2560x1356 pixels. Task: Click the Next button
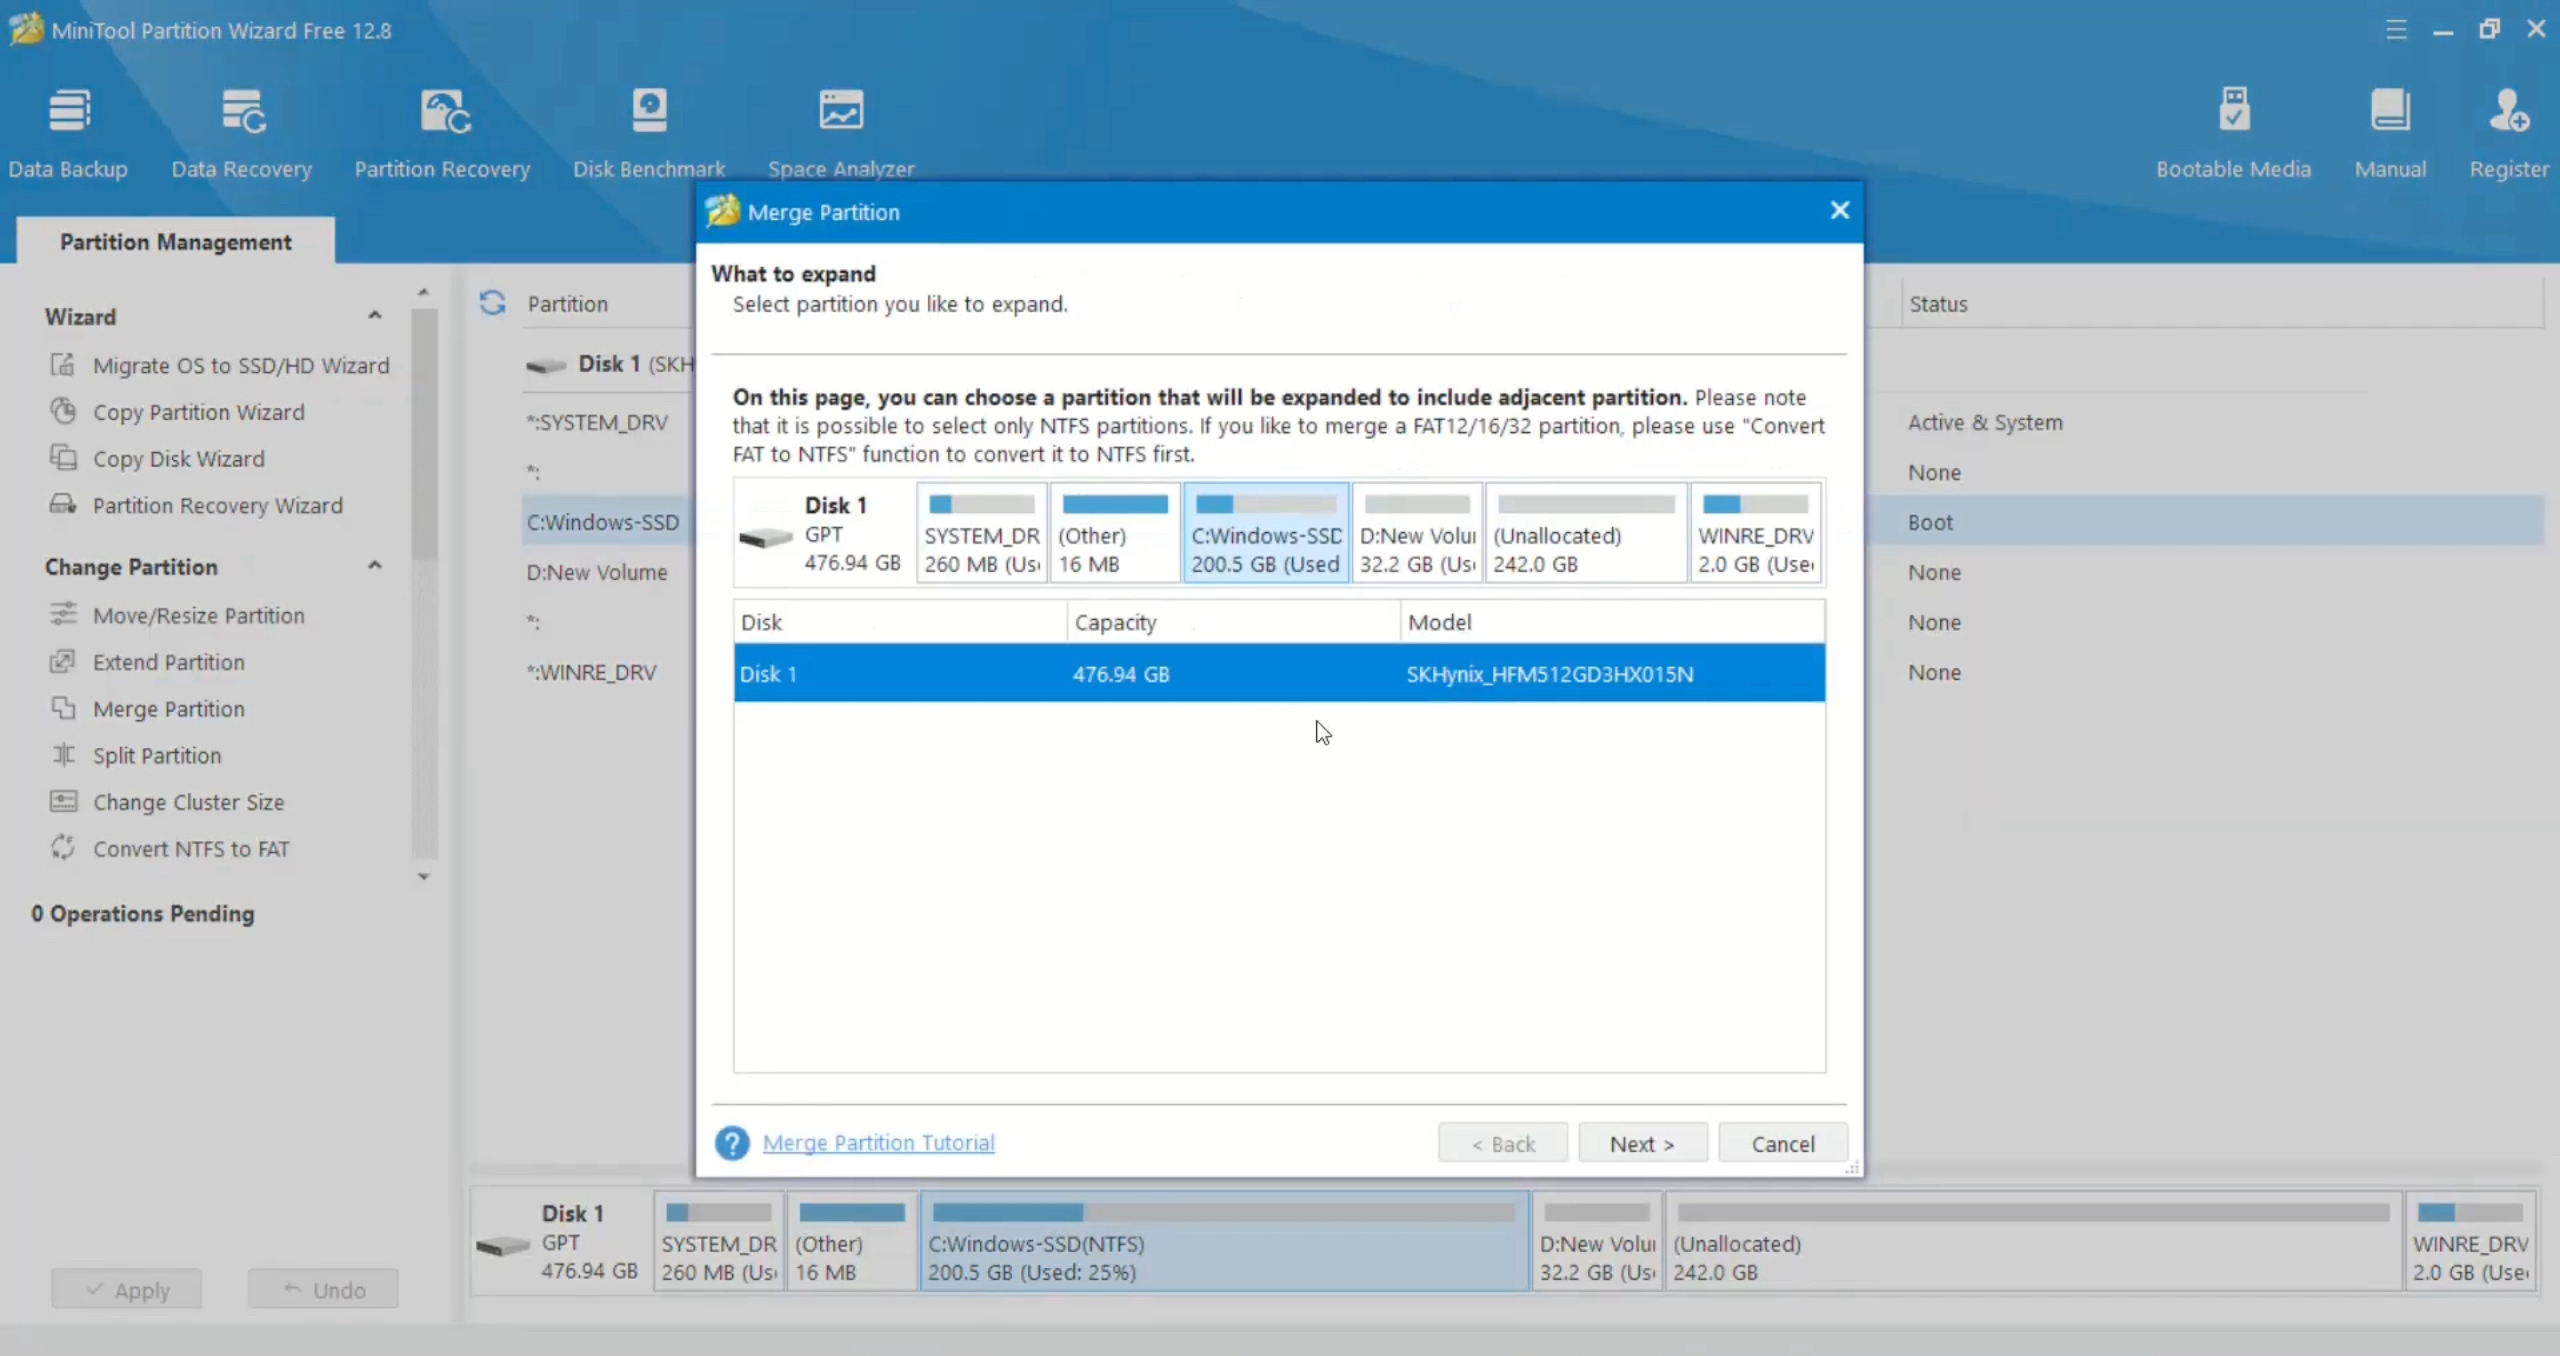[x=1641, y=1143]
